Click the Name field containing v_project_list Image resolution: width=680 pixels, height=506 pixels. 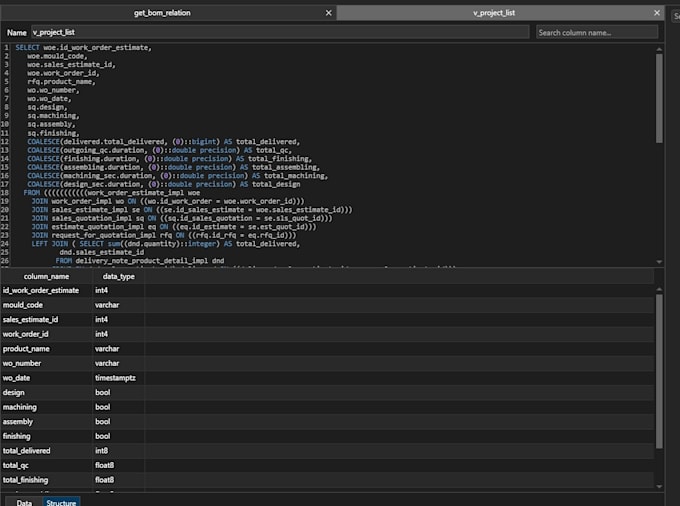(x=280, y=32)
